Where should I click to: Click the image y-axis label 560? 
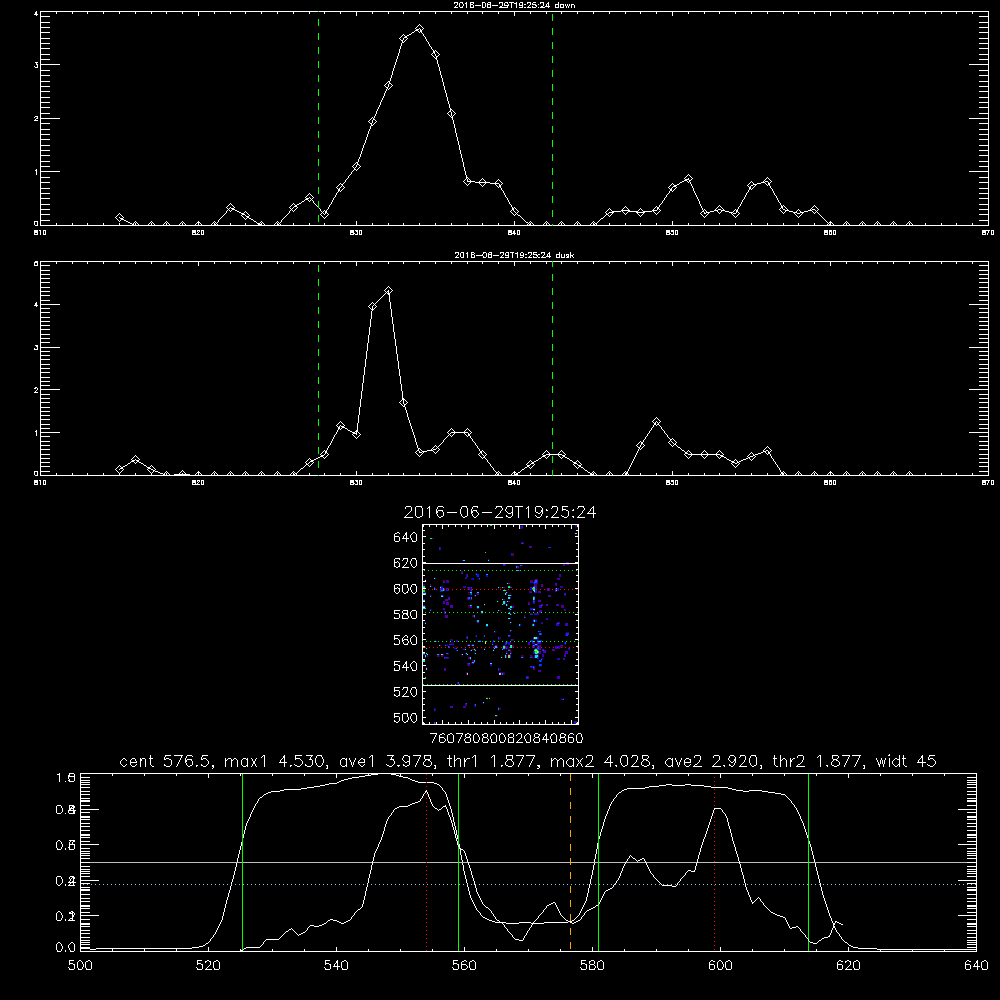(x=406, y=640)
